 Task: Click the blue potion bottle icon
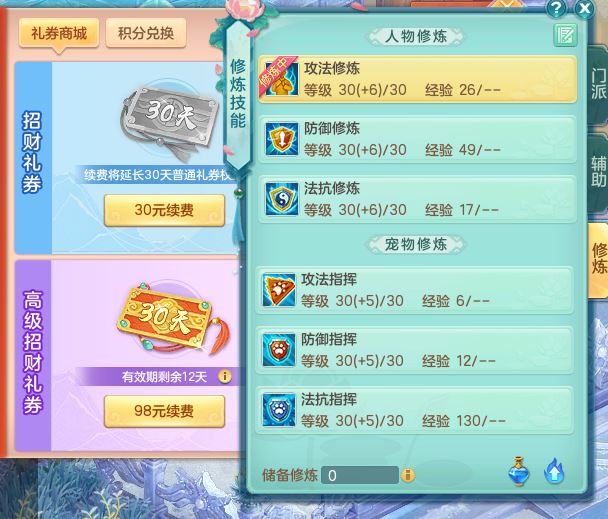pyautogui.click(x=519, y=471)
